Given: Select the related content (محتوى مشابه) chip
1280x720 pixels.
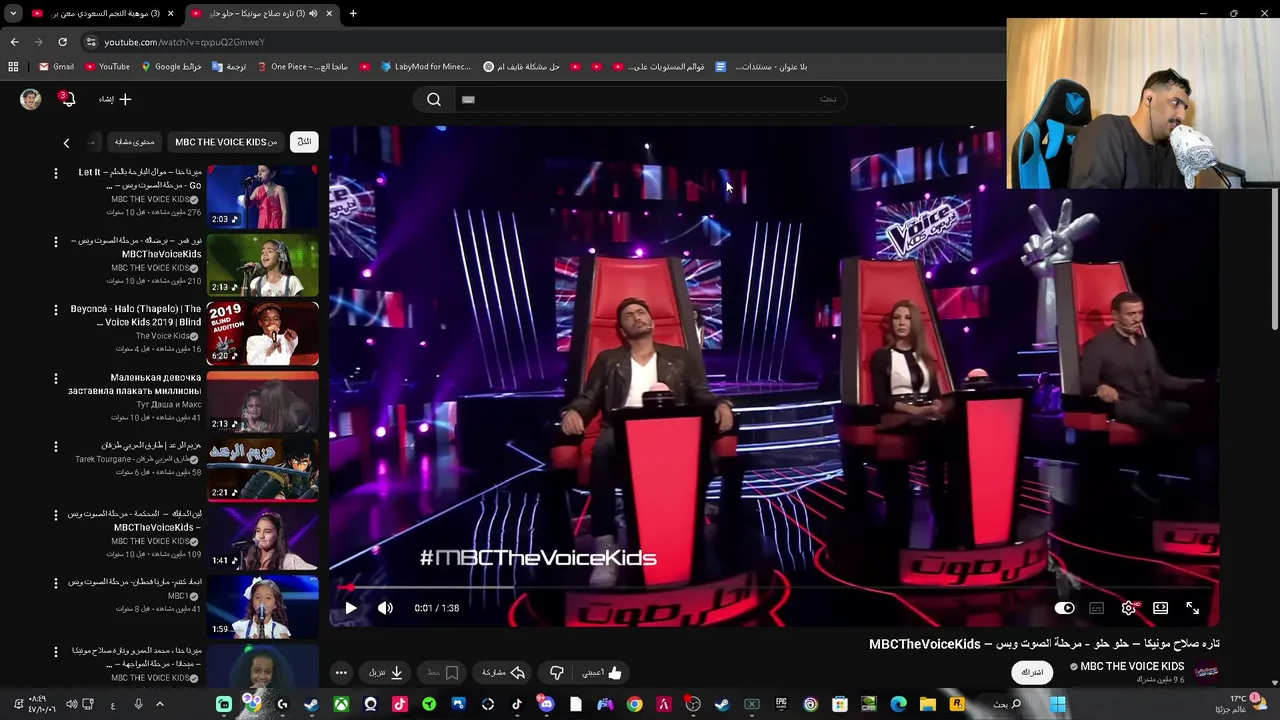Looking at the screenshot, I should pyautogui.click(x=134, y=142).
